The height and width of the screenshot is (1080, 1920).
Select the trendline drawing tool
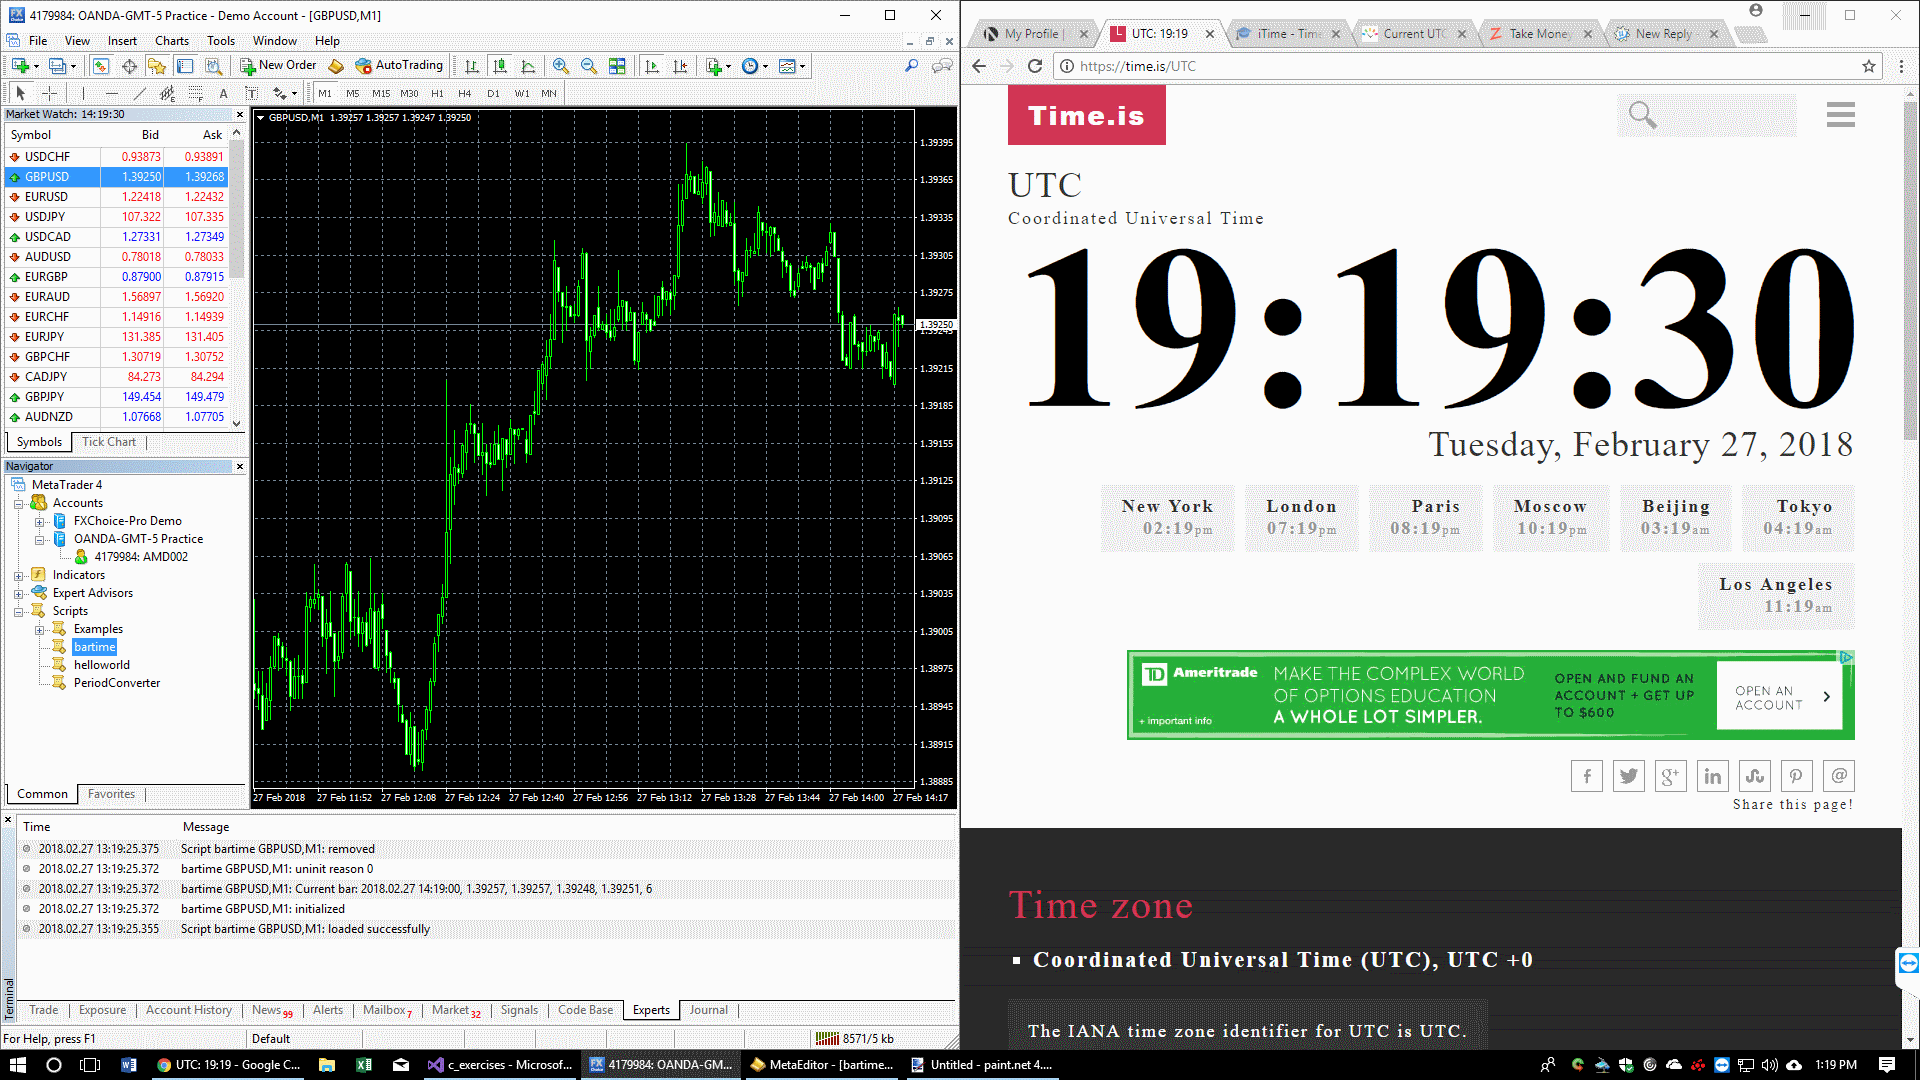click(139, 93)
